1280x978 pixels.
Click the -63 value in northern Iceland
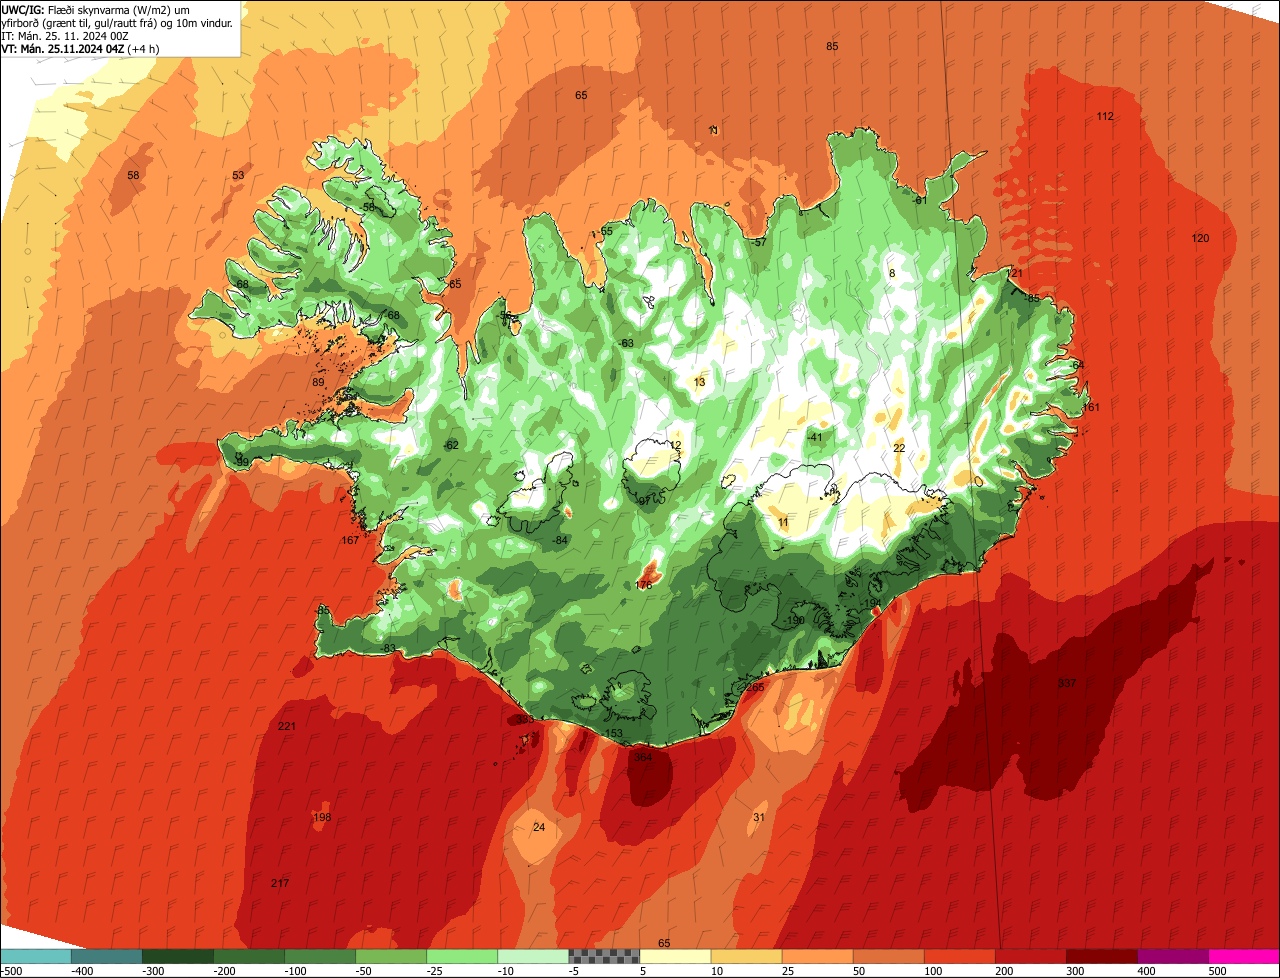(626, 343)
